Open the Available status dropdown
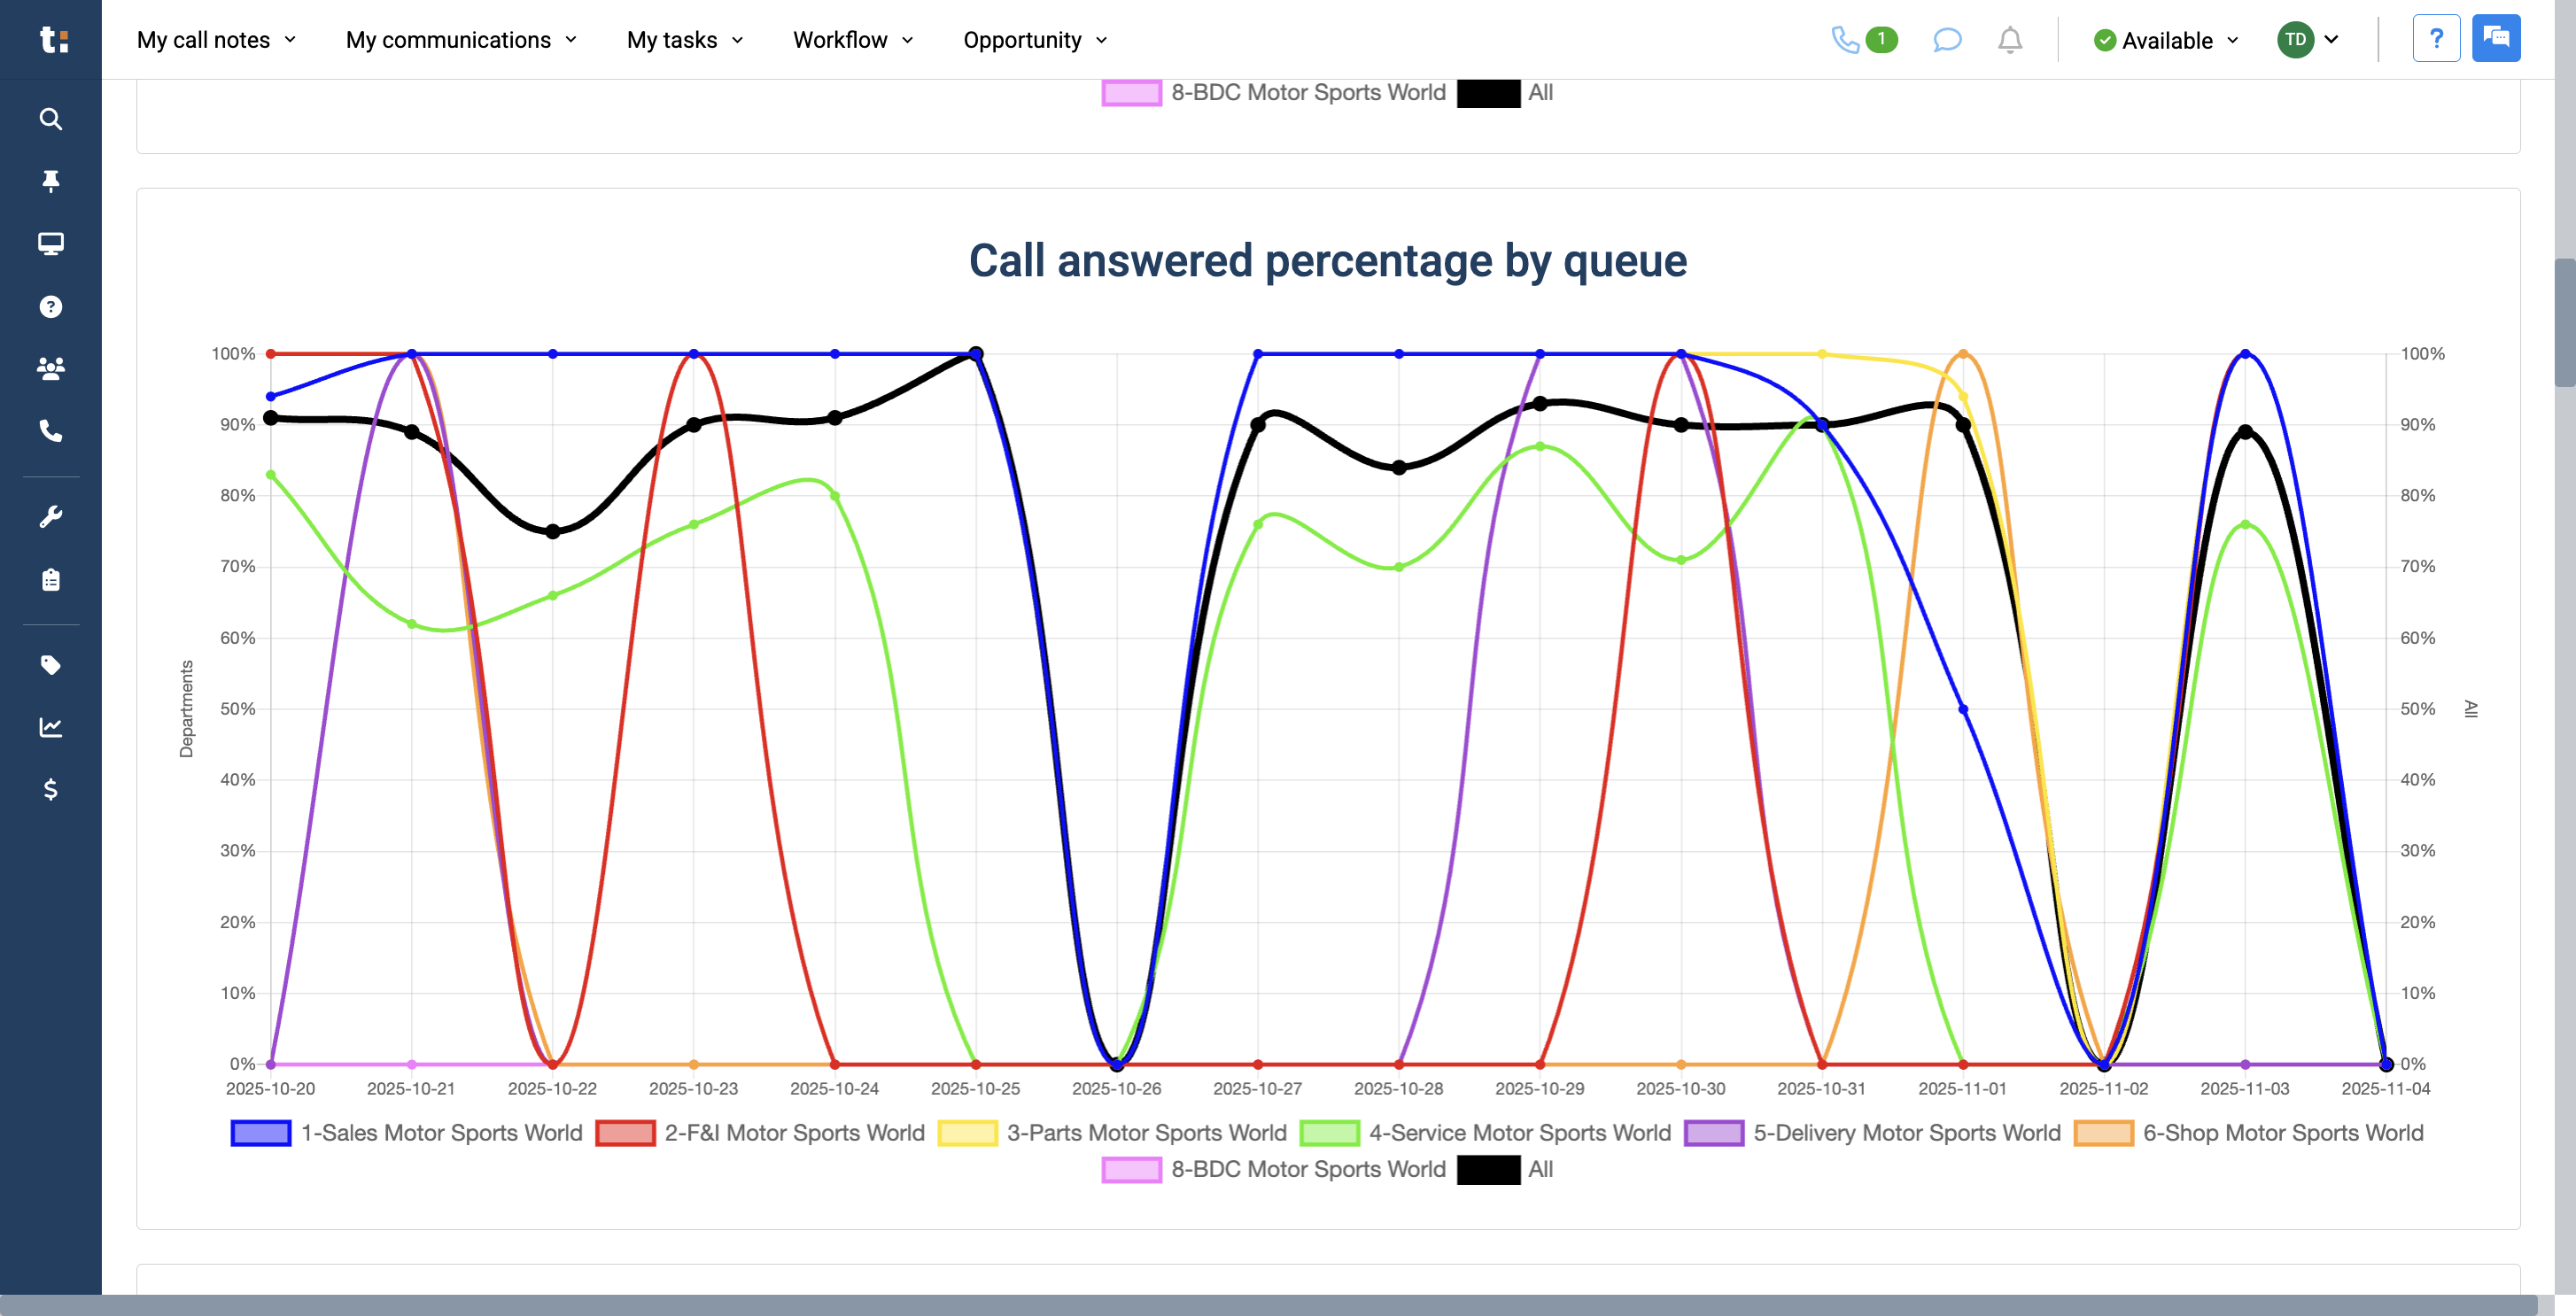Screen dimensions: 2576x1316 pyautogui.click(x=2165, y=40)
